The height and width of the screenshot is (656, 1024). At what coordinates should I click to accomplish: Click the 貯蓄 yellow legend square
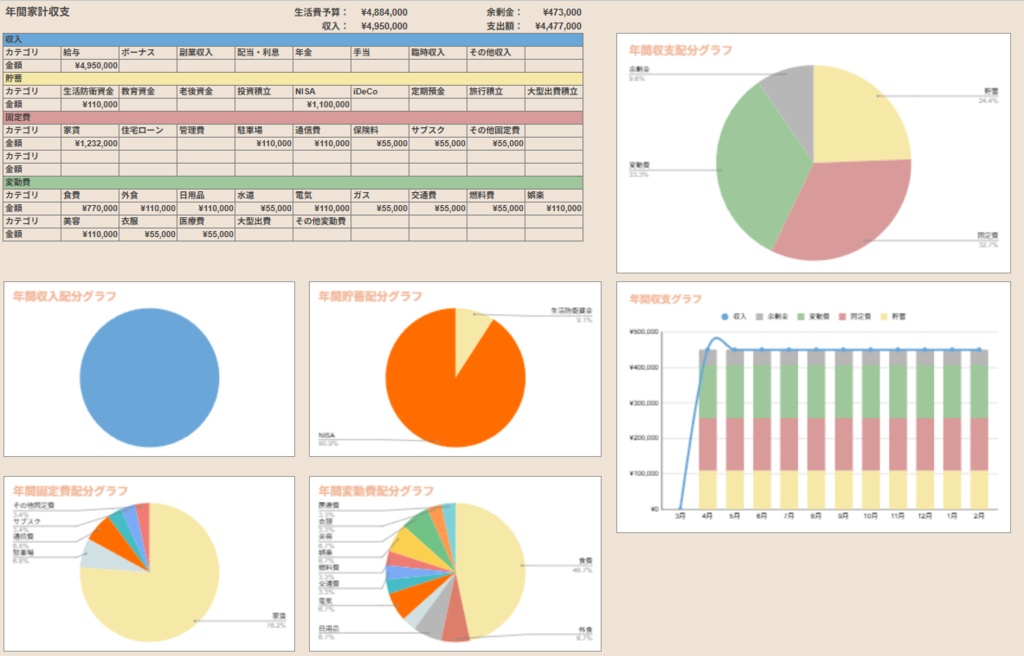[885, 316]
